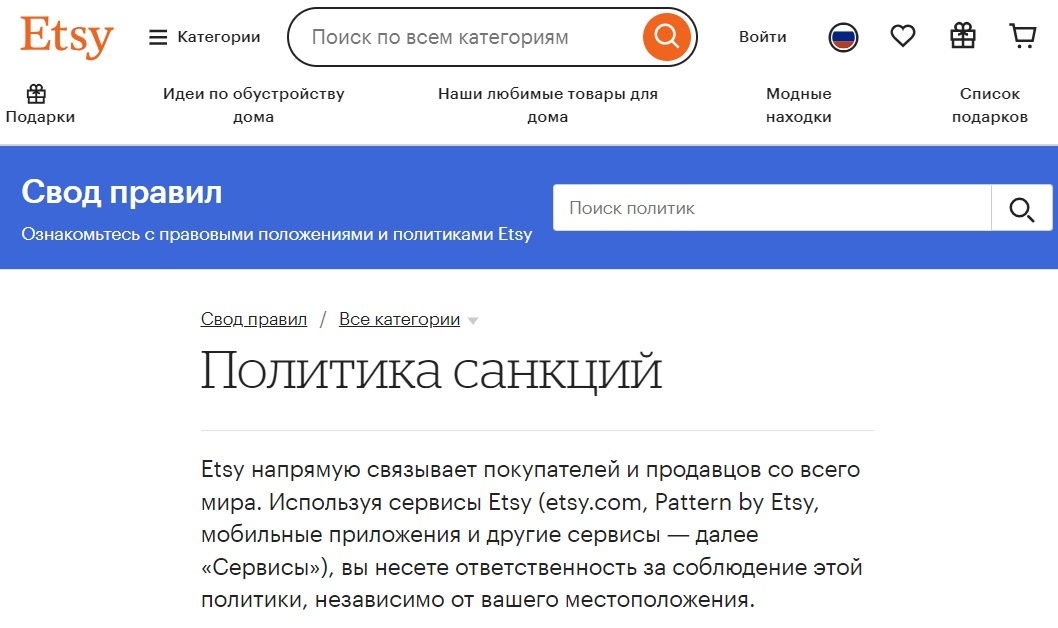
Task: Click the Поиск политик search field
Action: [772, 208]
